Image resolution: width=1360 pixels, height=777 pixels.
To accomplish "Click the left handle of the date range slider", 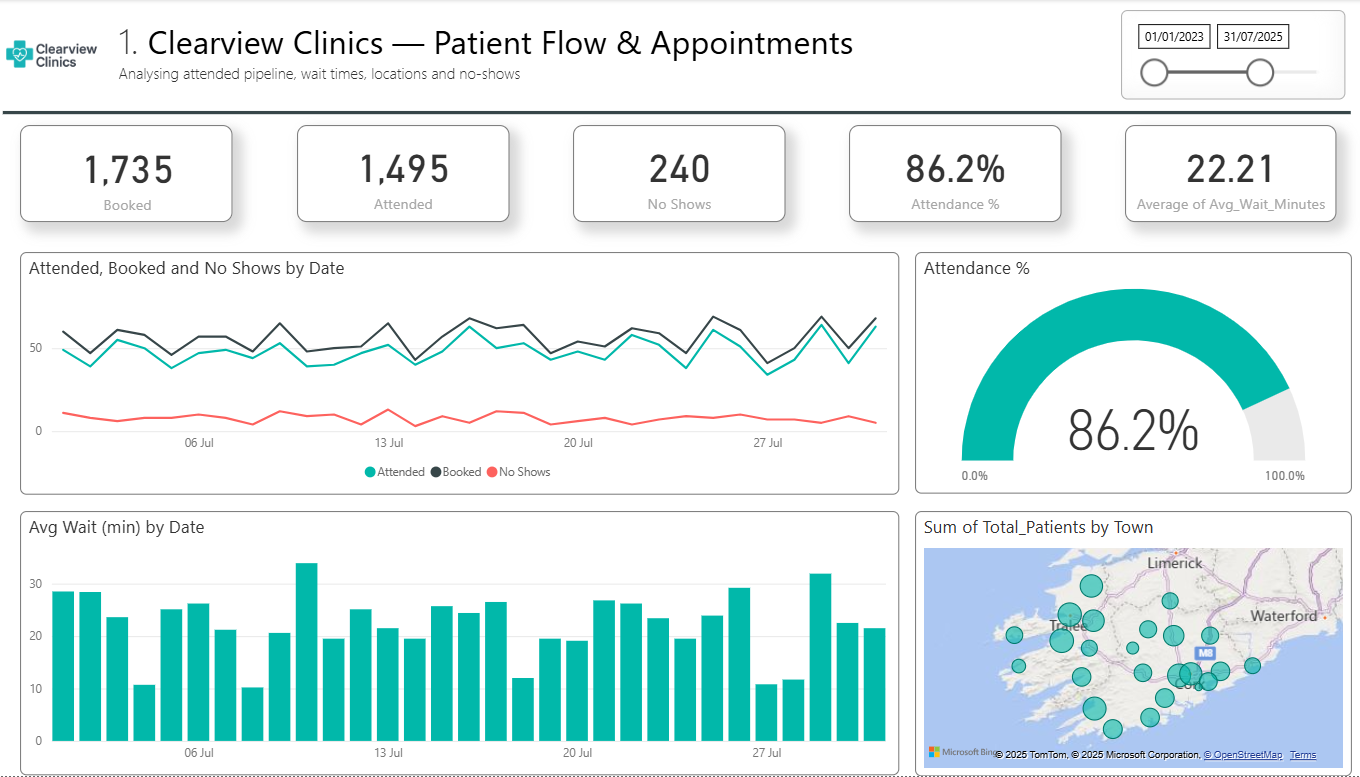I will pyautogui.click(x=1155, y=72).
